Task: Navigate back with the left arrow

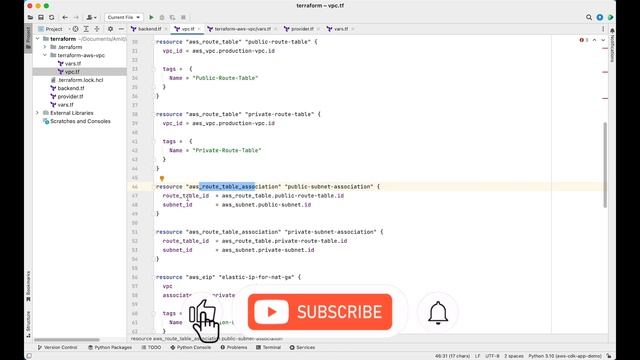Action: tap(65, 18)
